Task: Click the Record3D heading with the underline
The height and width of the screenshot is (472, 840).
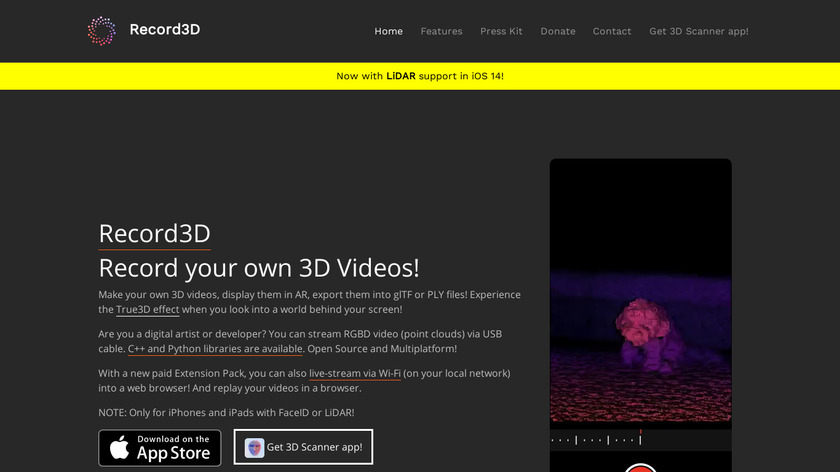Action: tap(154, 234)
